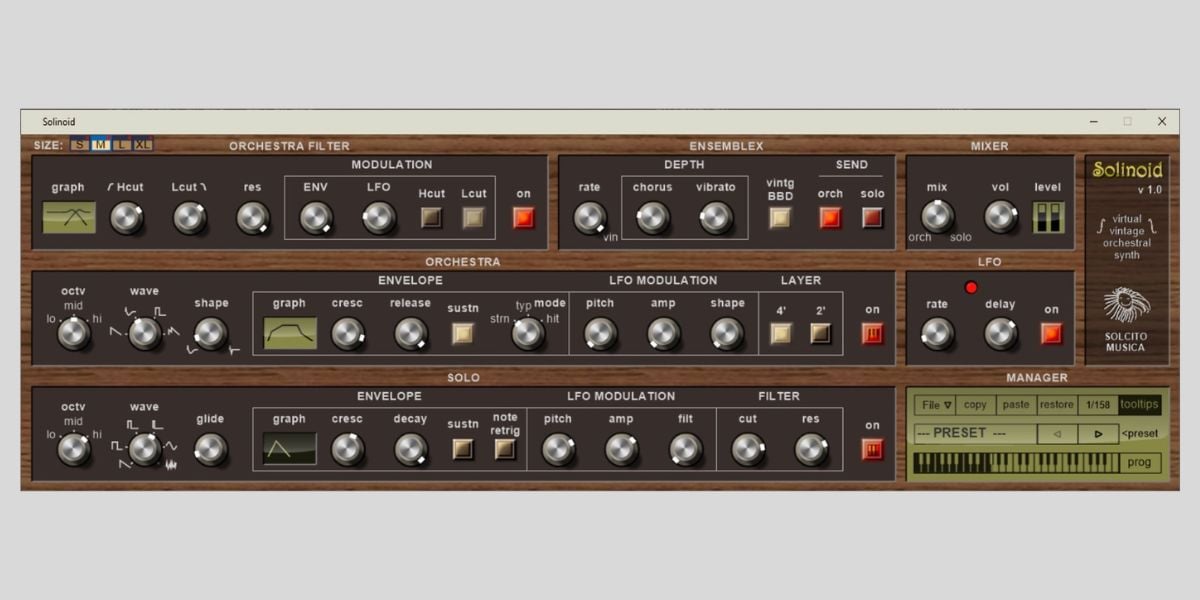
Task: Toggle the Modulation Hcut switch
Action: [432, 217]
